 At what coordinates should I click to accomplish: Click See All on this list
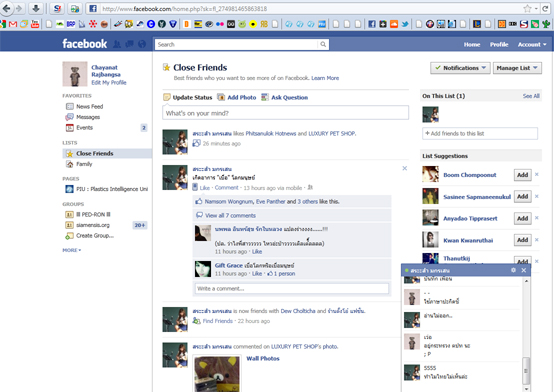click(x=531, y=96)
